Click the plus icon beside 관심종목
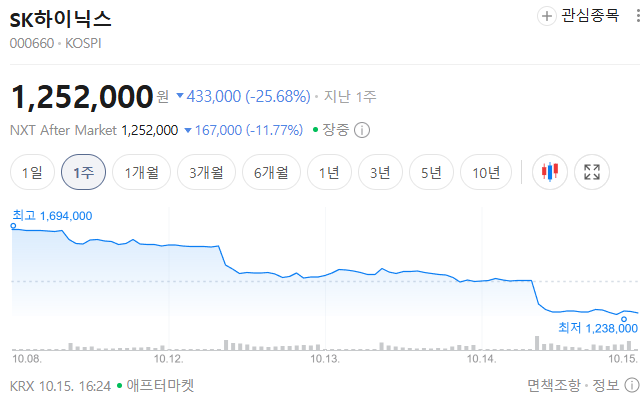This screenshot has width=644, height=405. (547, 16)
